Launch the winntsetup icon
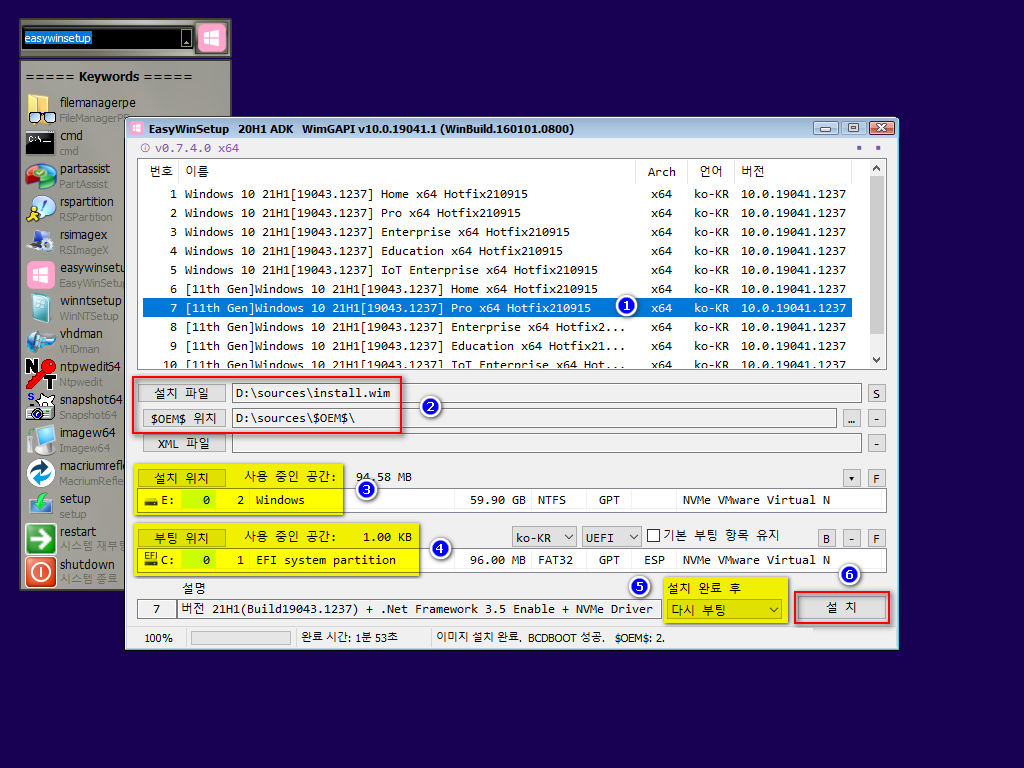 coord(40,308)
